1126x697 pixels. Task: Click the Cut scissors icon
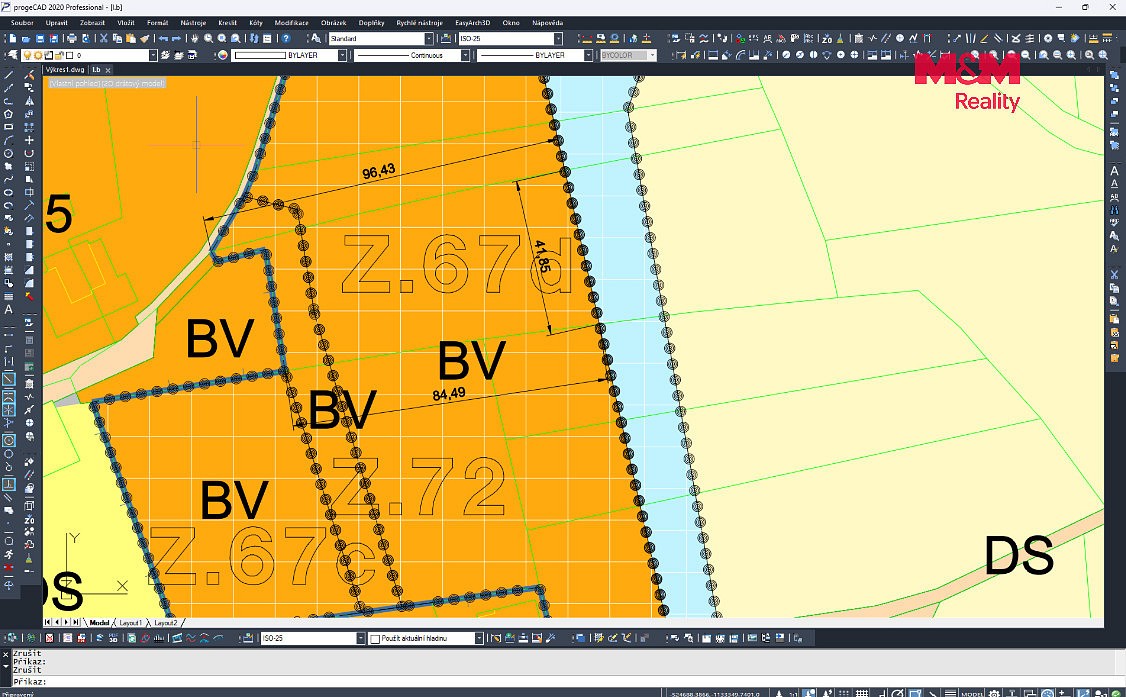(x=103, y=39)
